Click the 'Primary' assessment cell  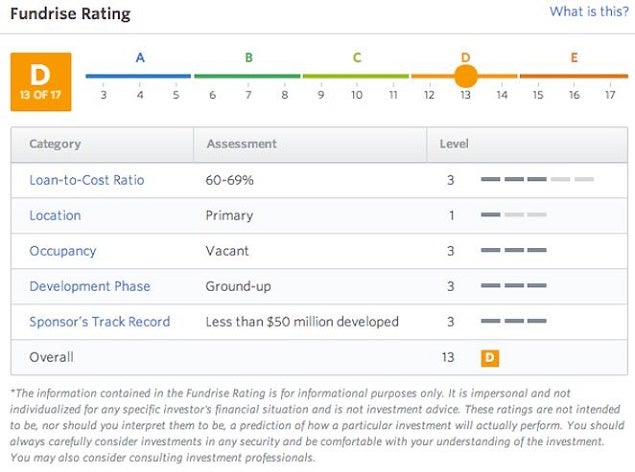(x=229, y=215)
